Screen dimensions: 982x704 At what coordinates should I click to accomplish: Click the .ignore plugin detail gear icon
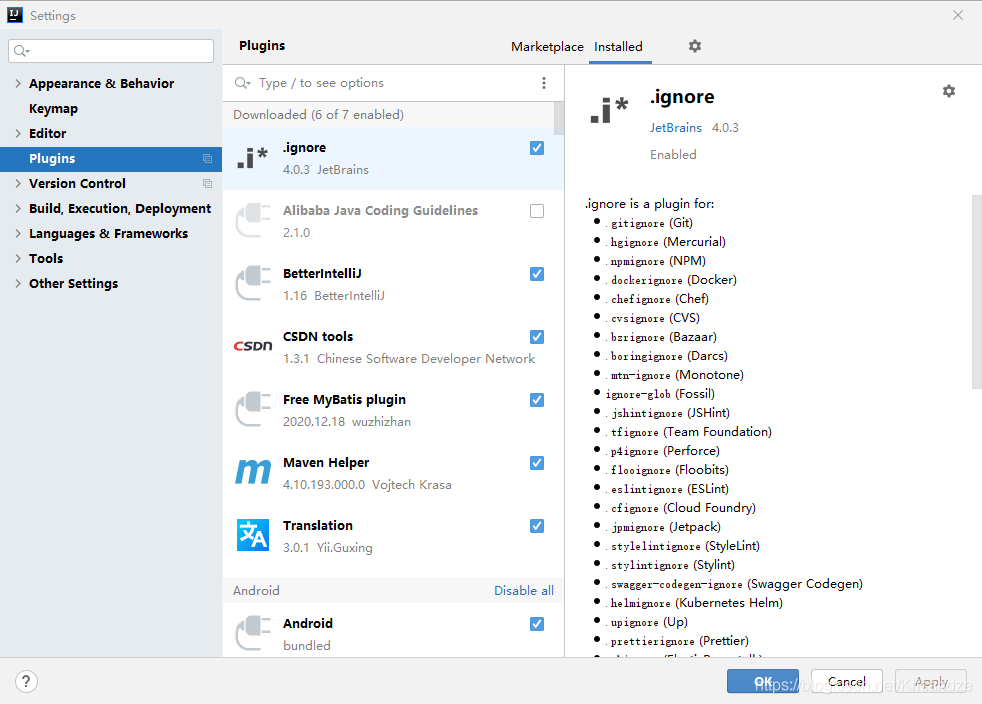[x=948, y=91]
